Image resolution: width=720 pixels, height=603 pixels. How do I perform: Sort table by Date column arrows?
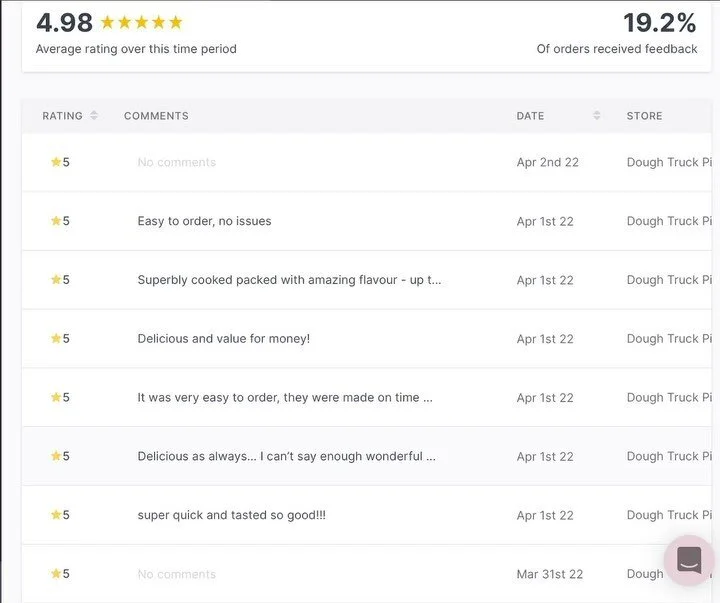[x=597, y=116]
